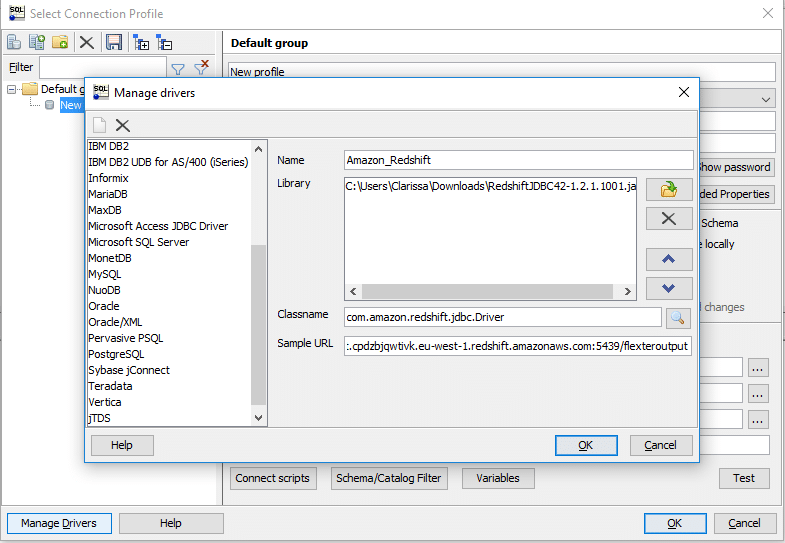Edit driver Name field Amazon_Redshift
The image size is (785, 543).
(519, 160)
